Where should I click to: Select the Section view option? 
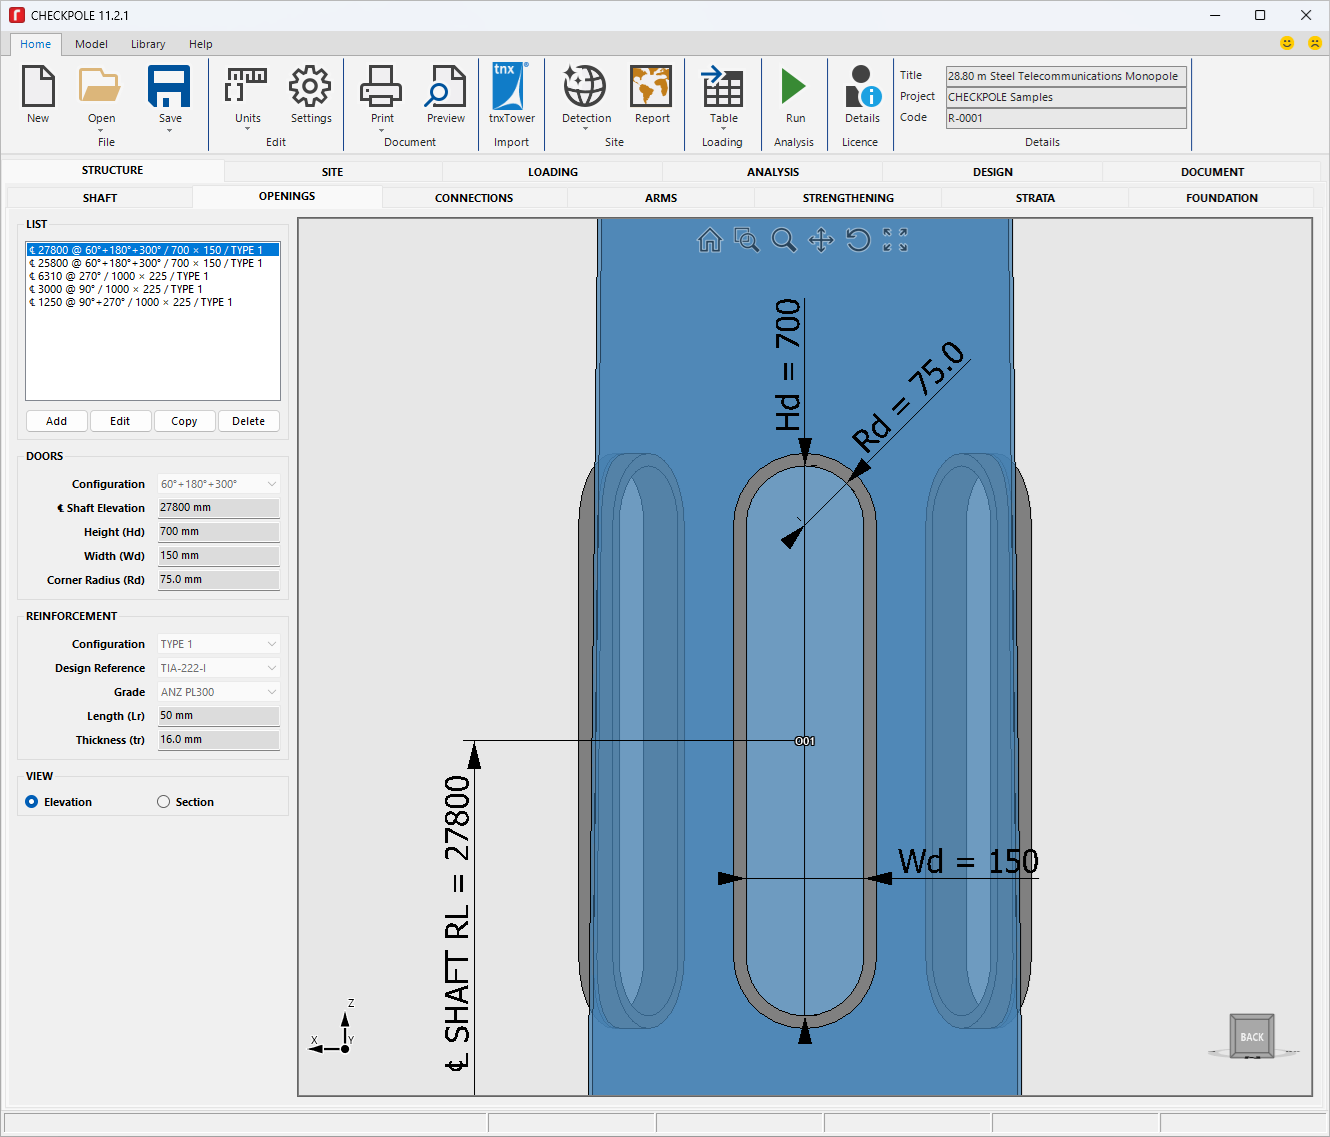(164, 802)
